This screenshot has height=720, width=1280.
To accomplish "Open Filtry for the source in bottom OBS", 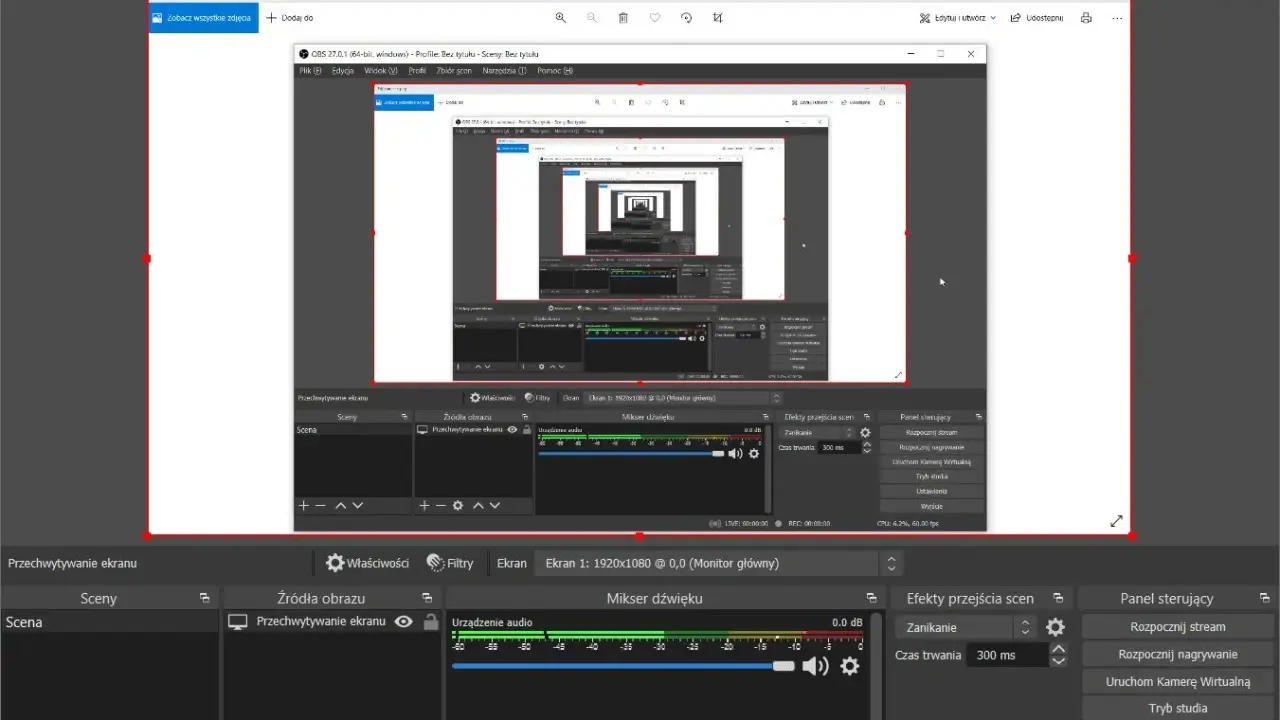I will (x=449, y=563).
